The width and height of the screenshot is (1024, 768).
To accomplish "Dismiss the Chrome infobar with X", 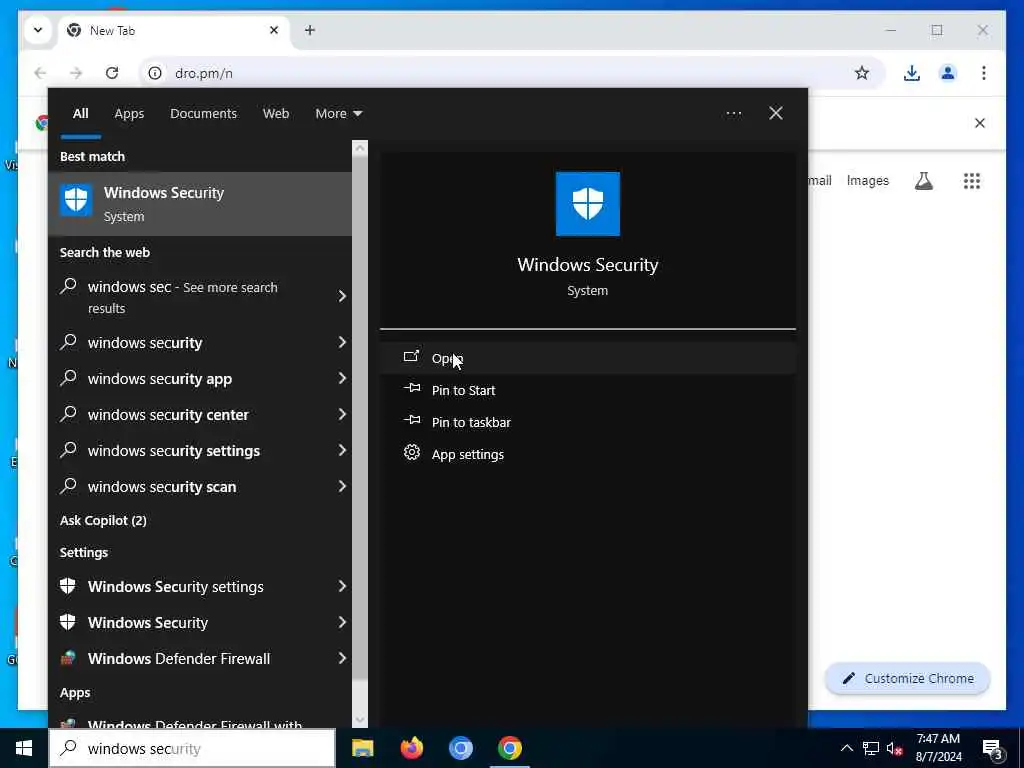I will 980,123.
